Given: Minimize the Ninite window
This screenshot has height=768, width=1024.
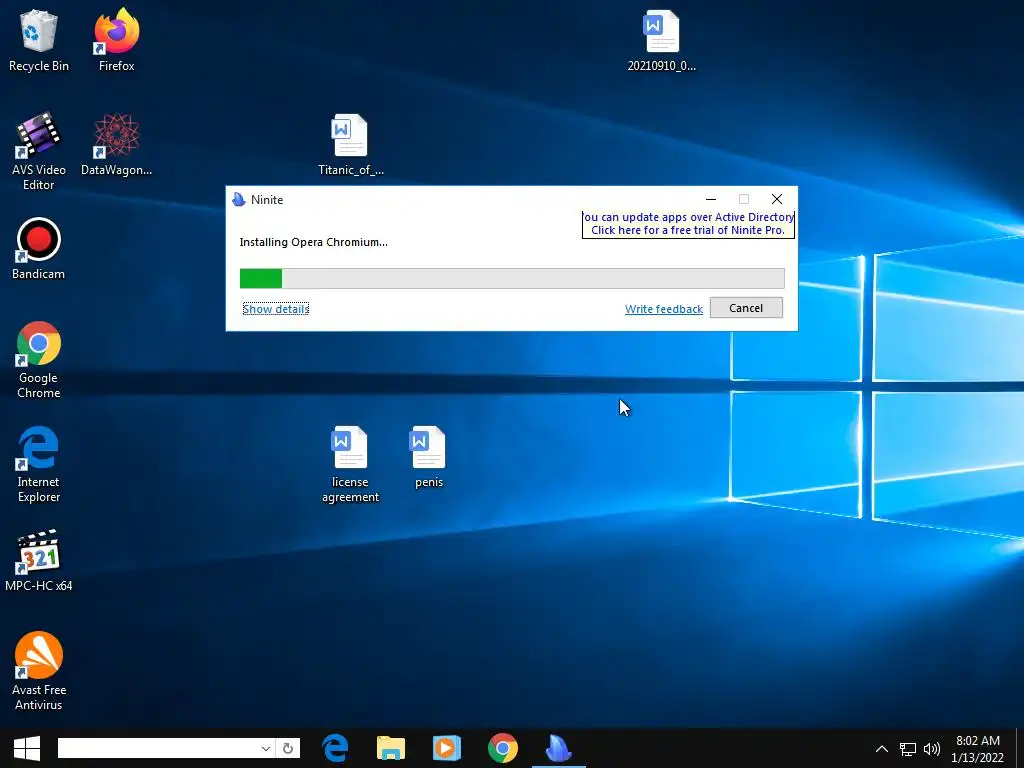Looking at the screenshot, I should click(x=711, y=199).
